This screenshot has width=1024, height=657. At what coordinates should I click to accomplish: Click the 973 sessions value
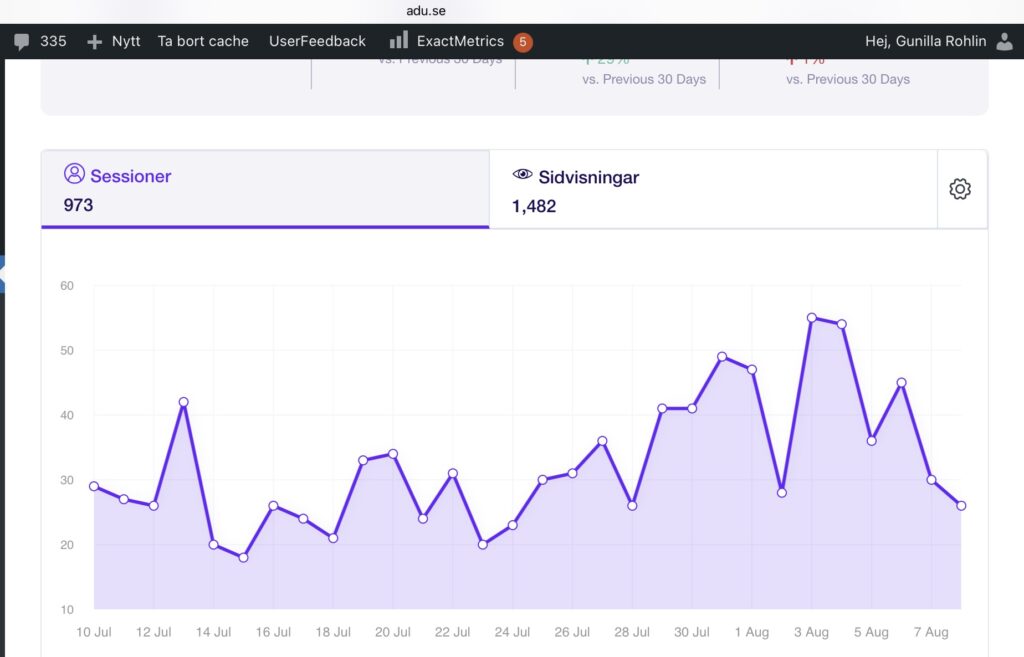(x=78, y=205)
